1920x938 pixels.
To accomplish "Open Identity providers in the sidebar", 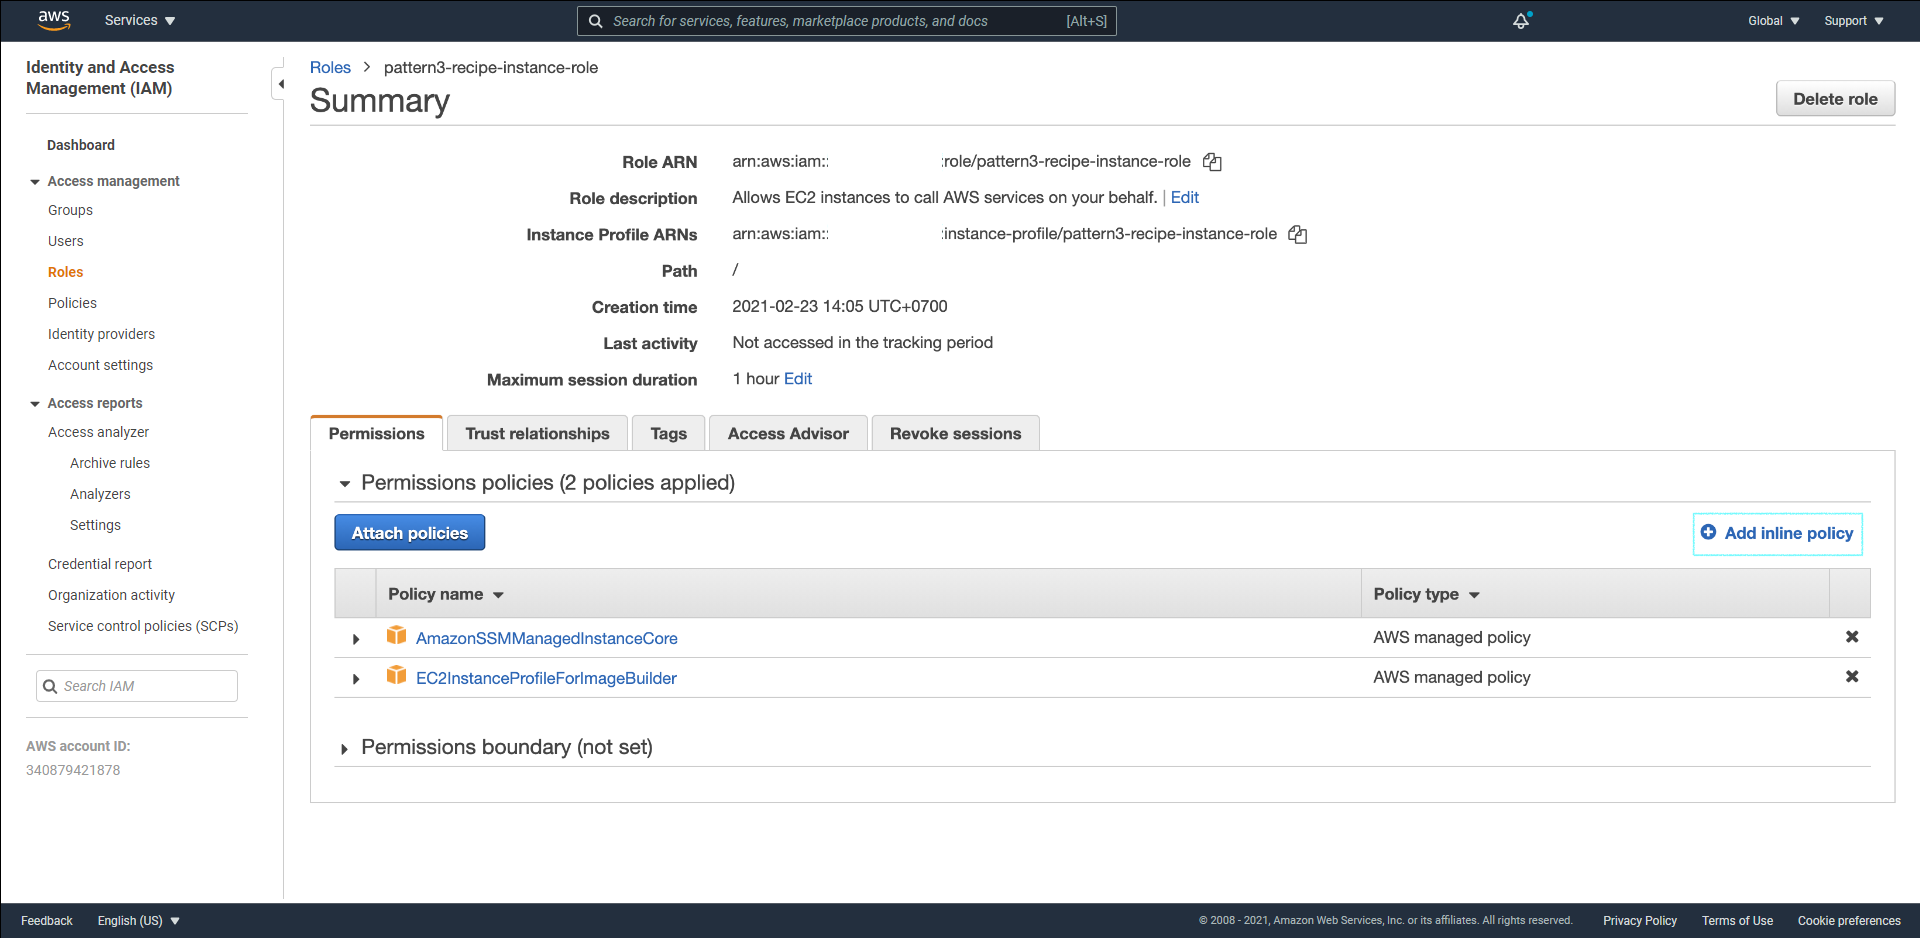I will 101,334.
